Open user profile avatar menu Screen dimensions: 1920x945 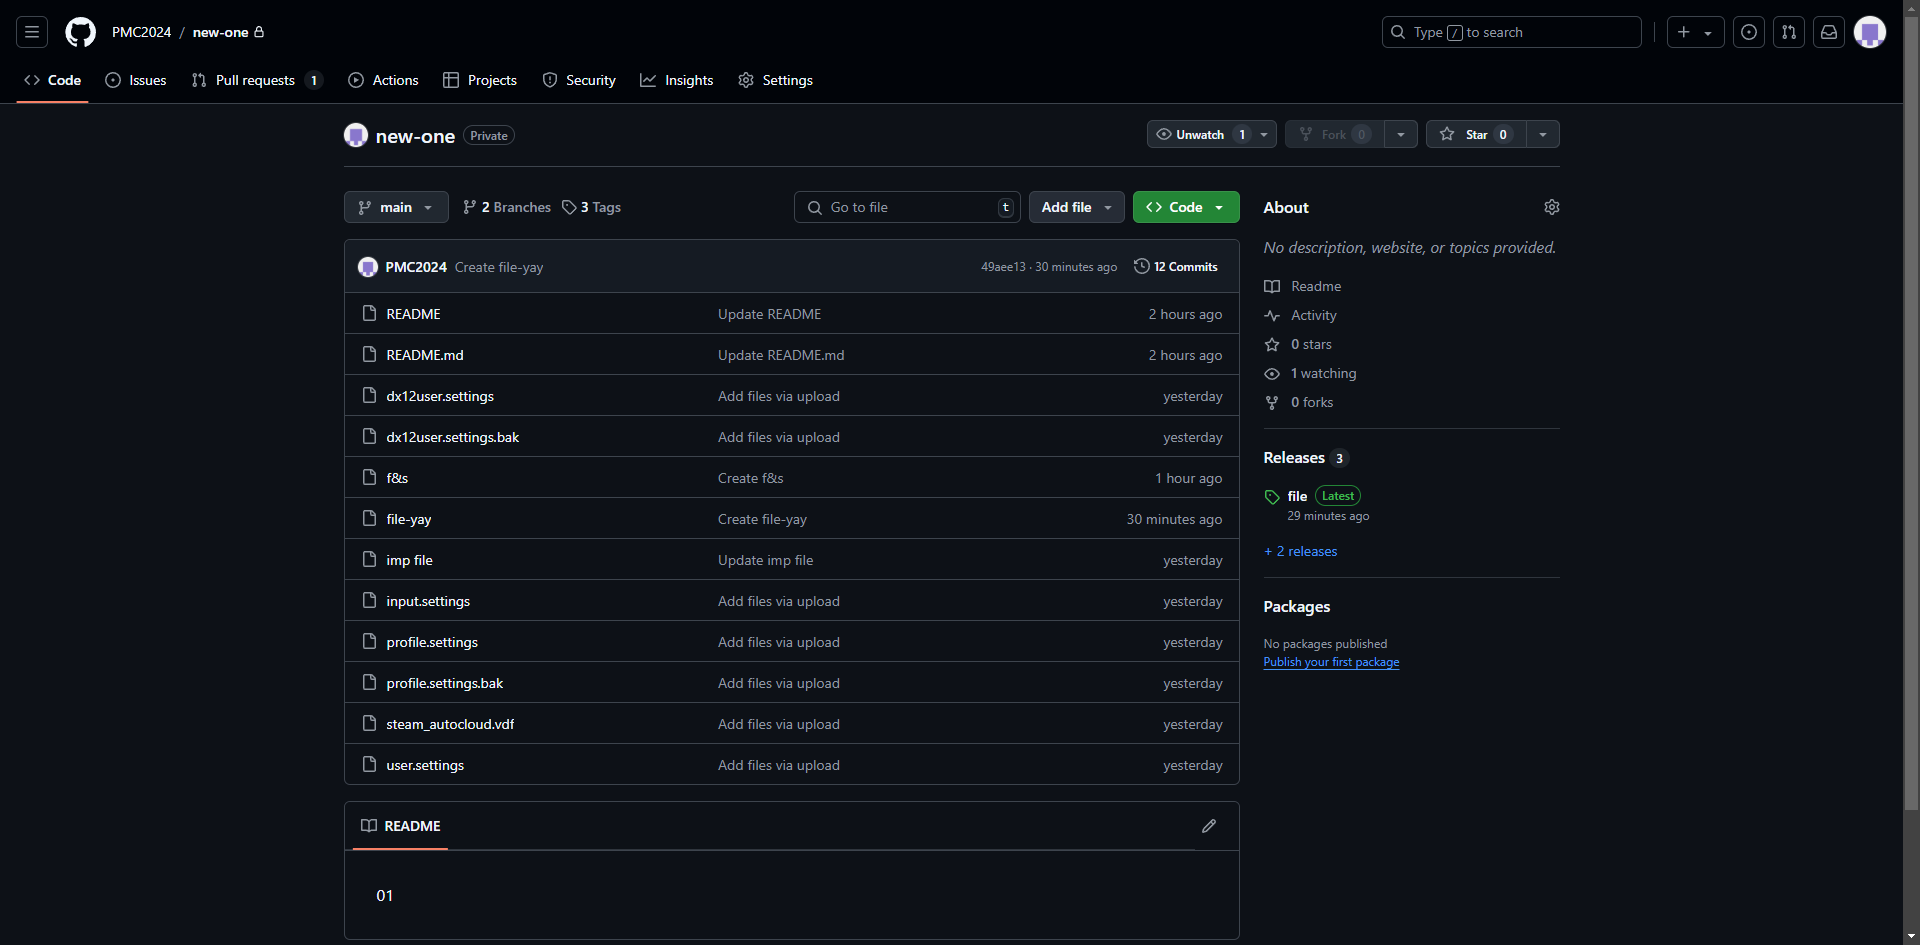tap(1869, 32)
